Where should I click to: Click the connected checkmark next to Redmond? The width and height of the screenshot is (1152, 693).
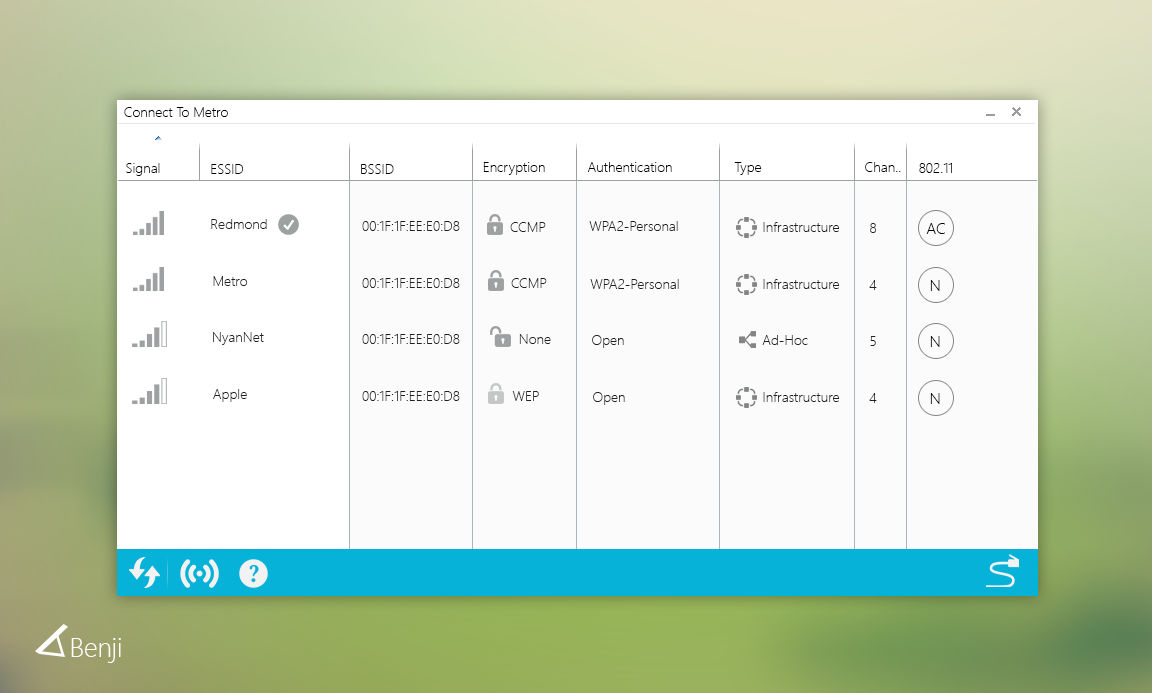(x=289, y=224)
